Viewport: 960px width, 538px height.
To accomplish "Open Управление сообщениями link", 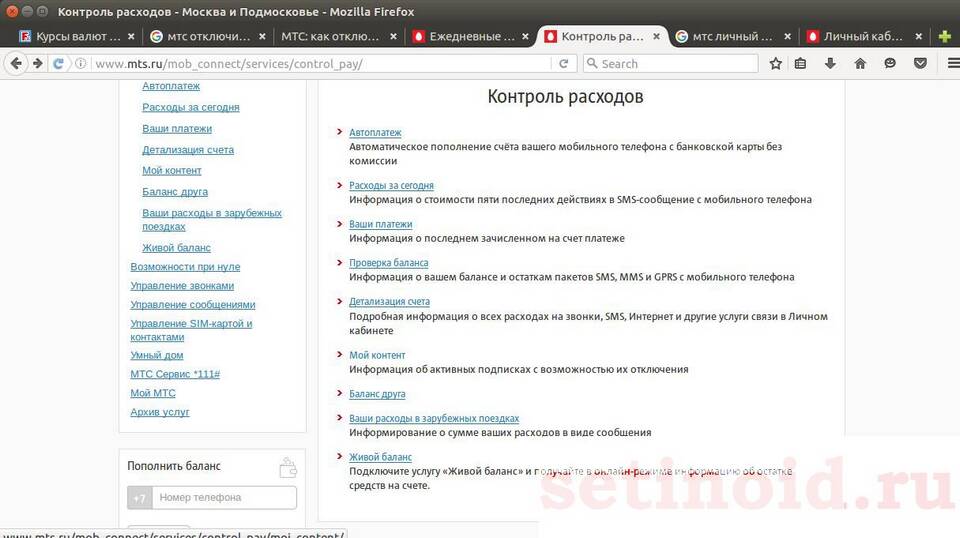I will click(193, 305).
